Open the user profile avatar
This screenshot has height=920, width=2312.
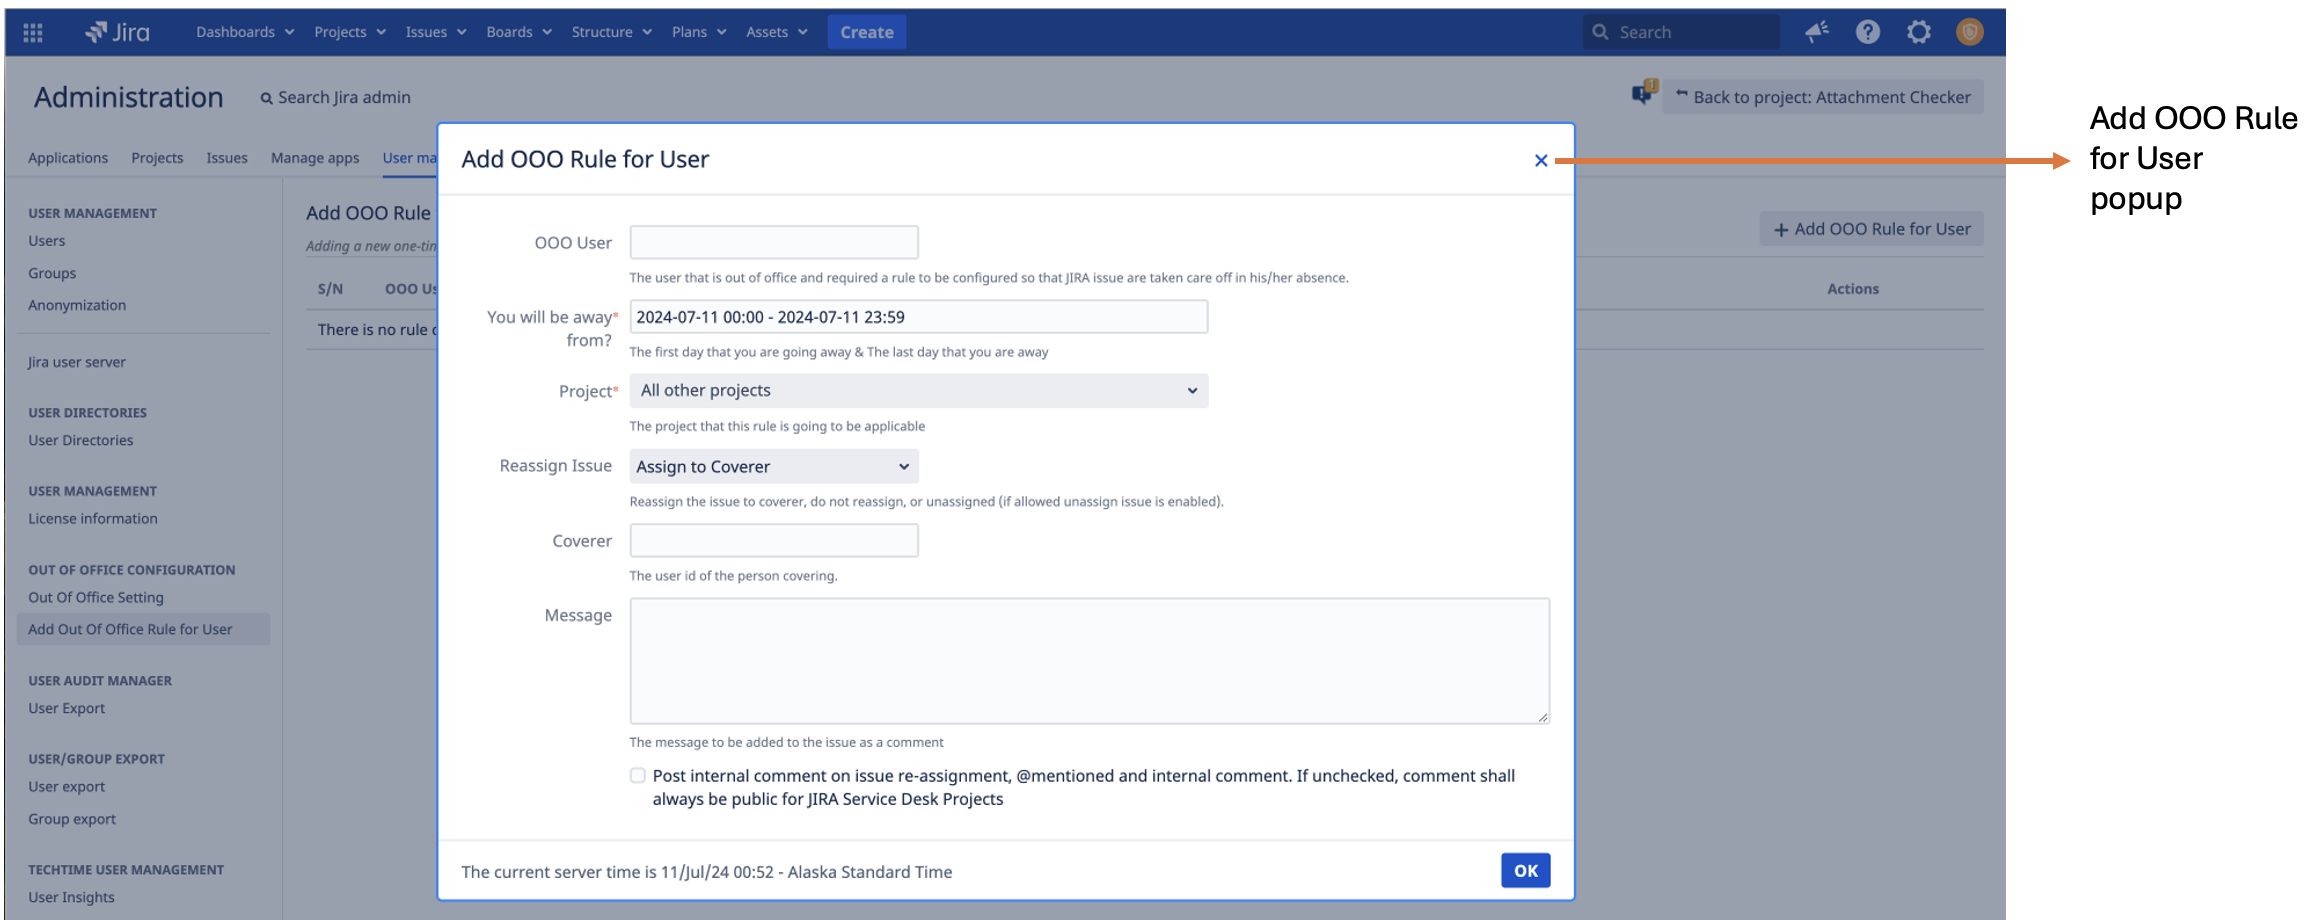pyautogui.click(x=1969, y=32)
